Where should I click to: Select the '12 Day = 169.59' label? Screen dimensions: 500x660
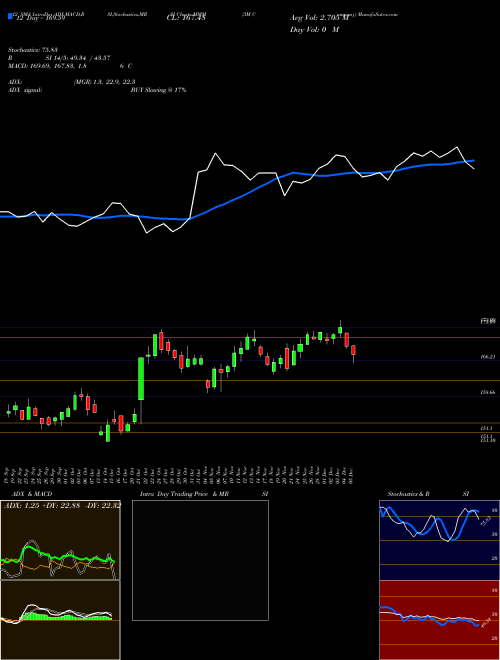(x=40, y=18)
